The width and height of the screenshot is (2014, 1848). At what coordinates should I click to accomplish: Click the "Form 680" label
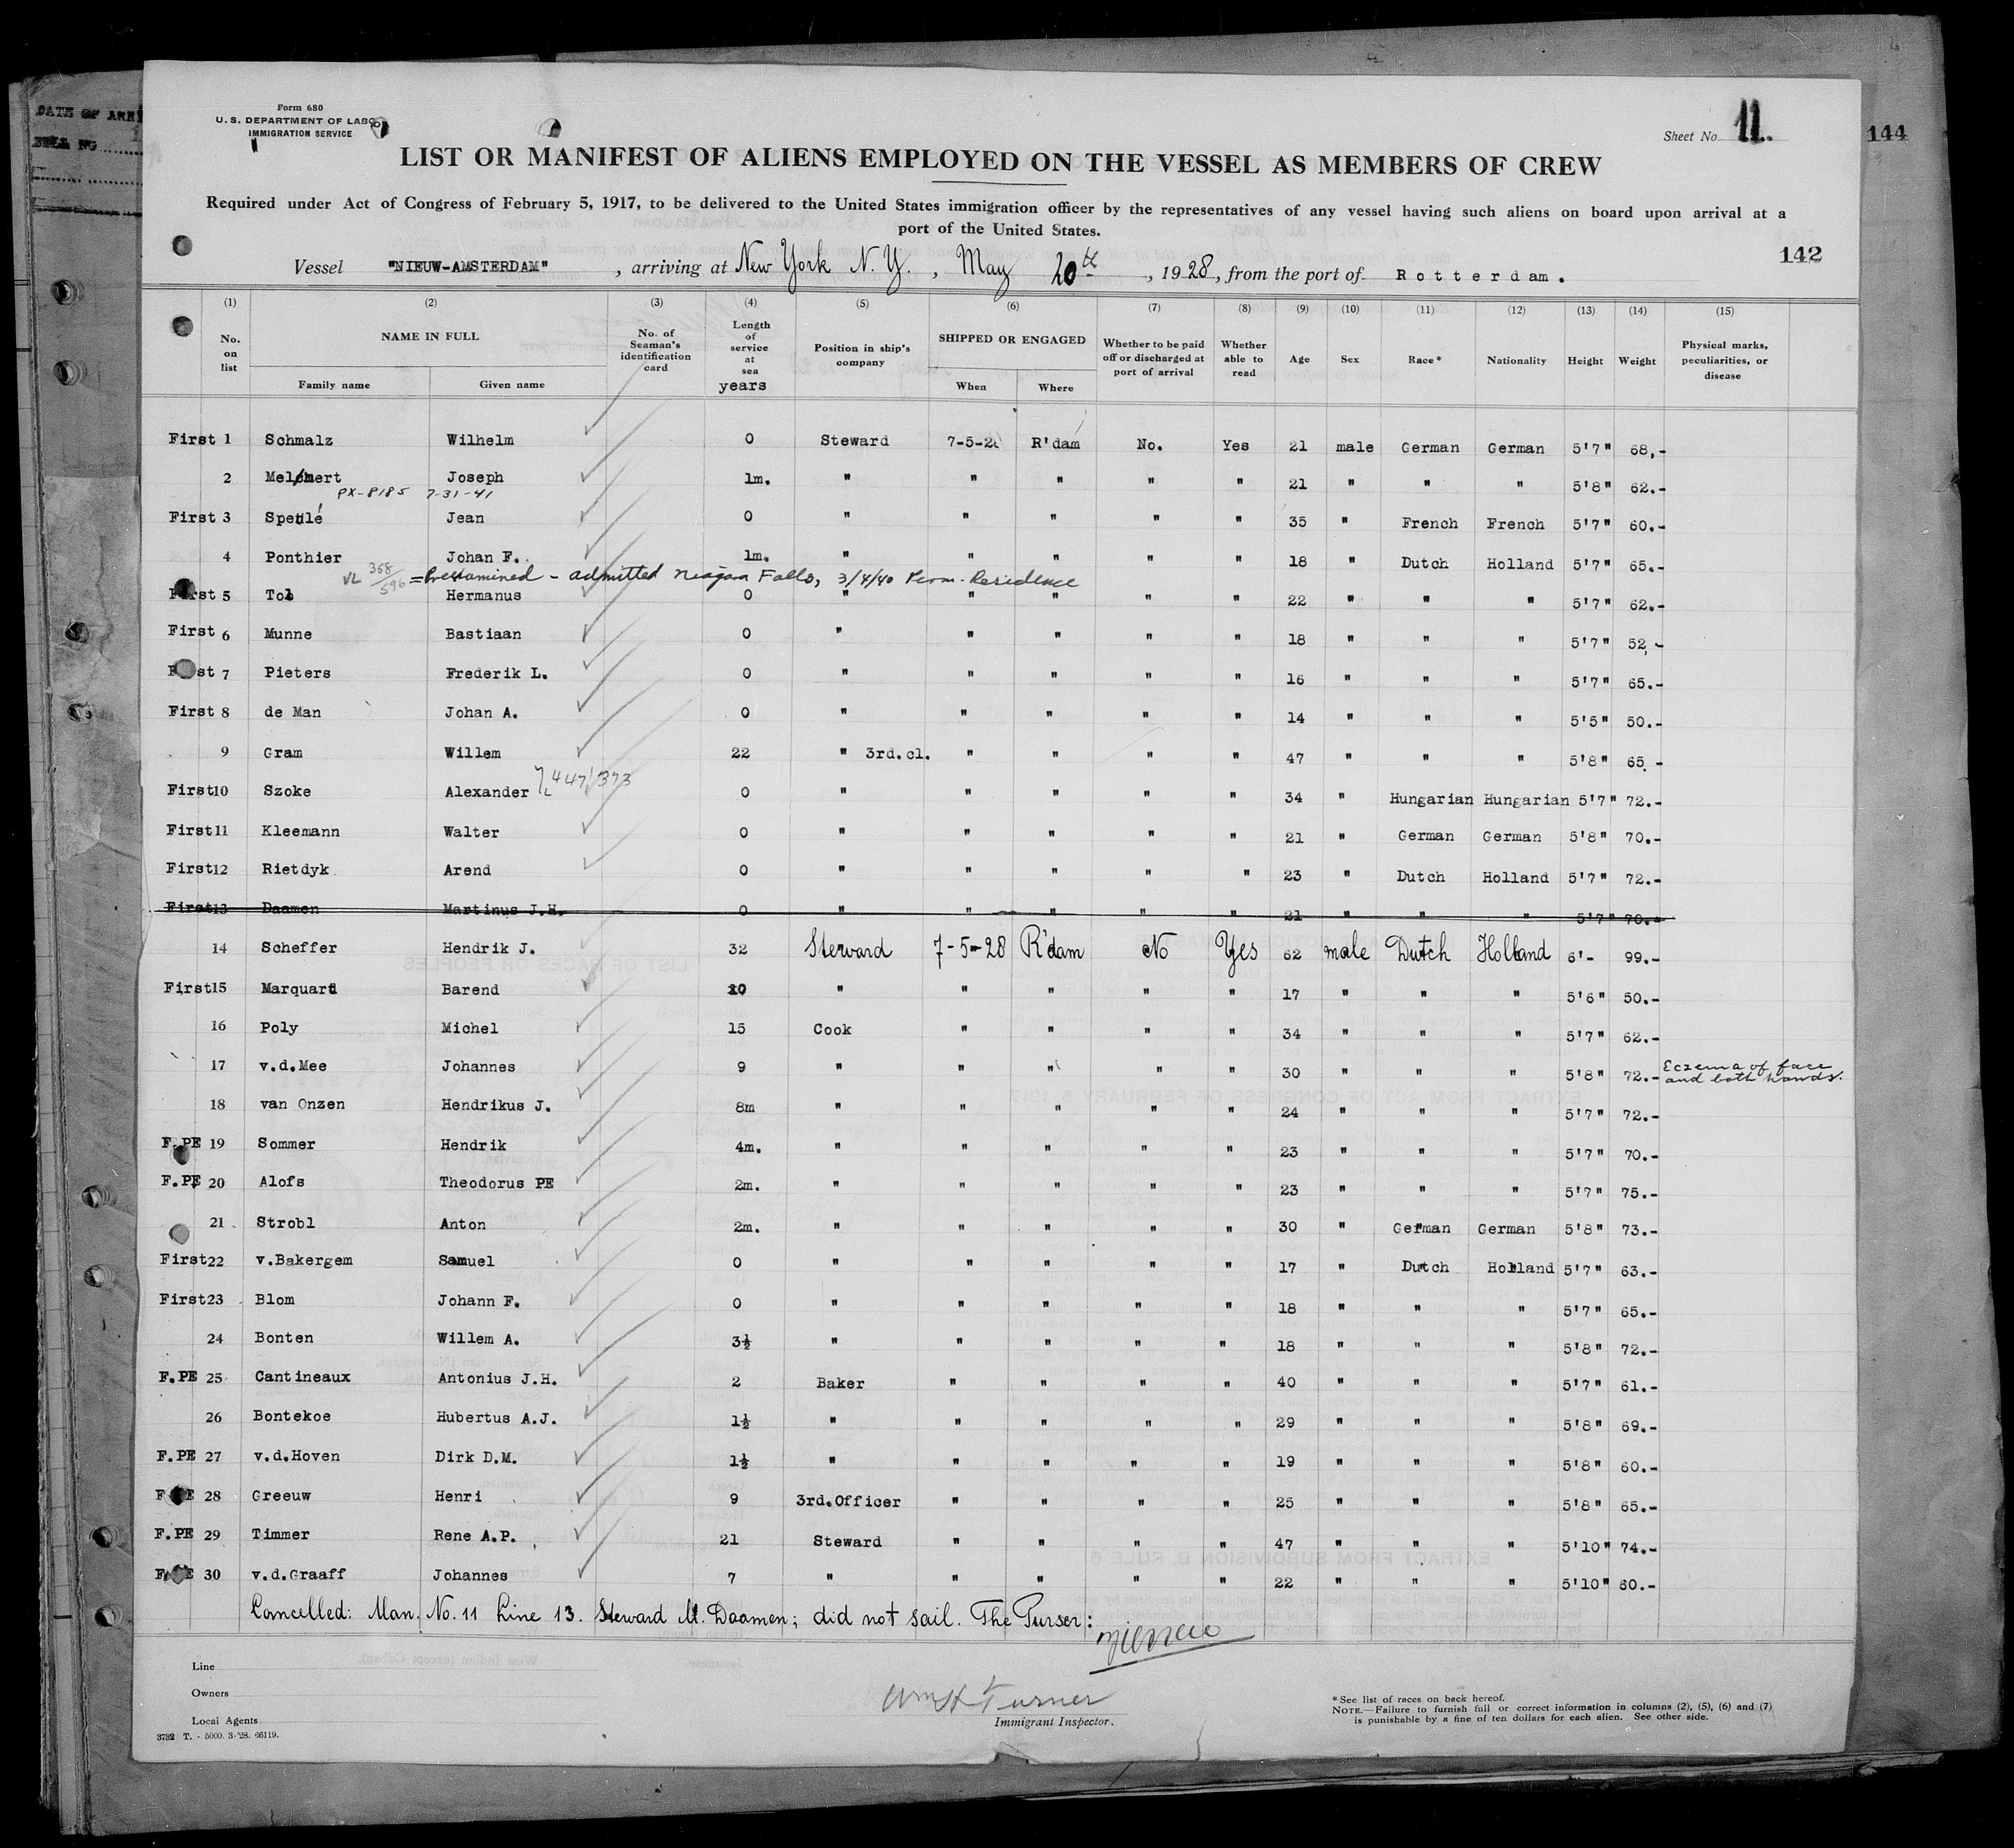[x=301, y=107]
